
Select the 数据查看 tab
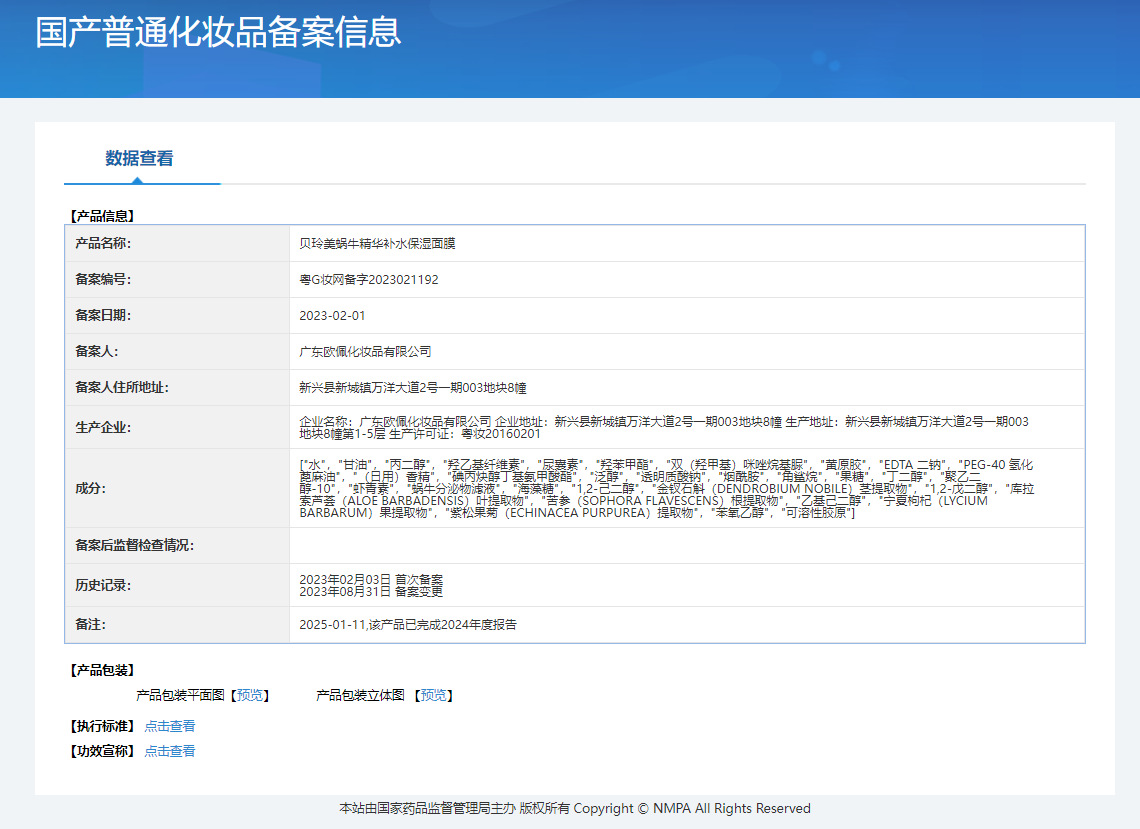point(139,159)
